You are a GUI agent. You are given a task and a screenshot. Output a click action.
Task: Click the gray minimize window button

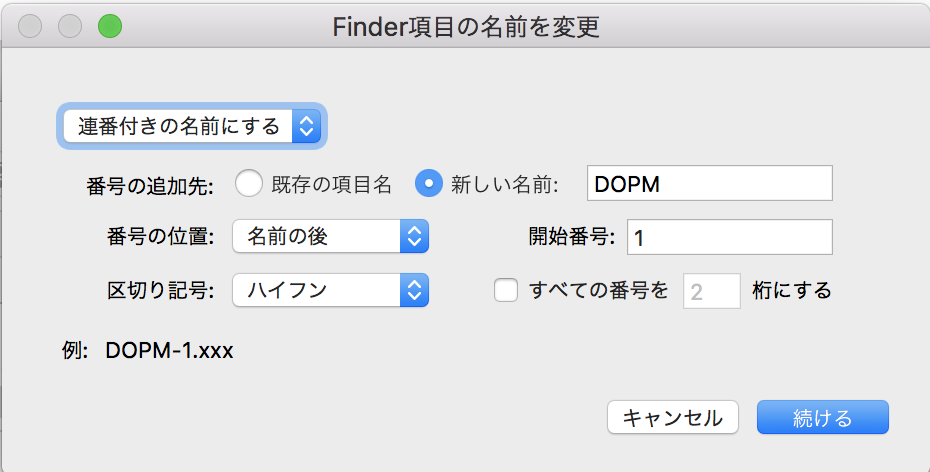click(70, 27)
